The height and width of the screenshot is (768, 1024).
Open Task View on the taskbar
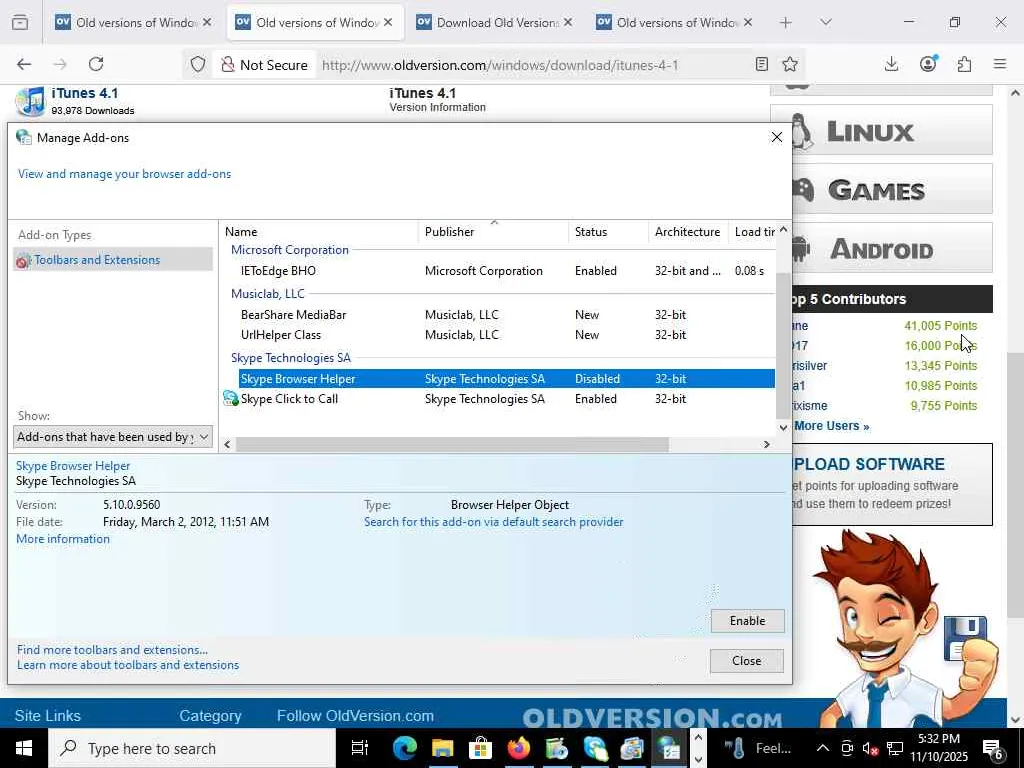360,748
